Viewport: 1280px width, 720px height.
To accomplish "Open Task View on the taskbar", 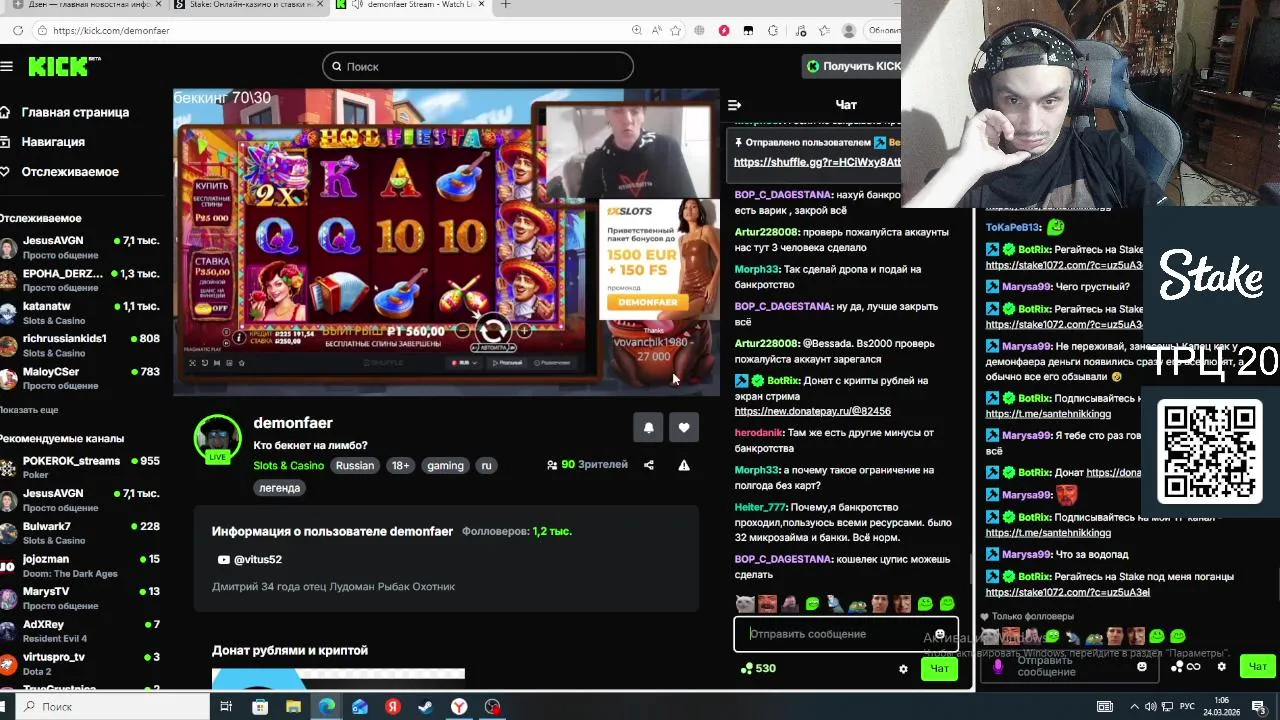I will point(226,707).
